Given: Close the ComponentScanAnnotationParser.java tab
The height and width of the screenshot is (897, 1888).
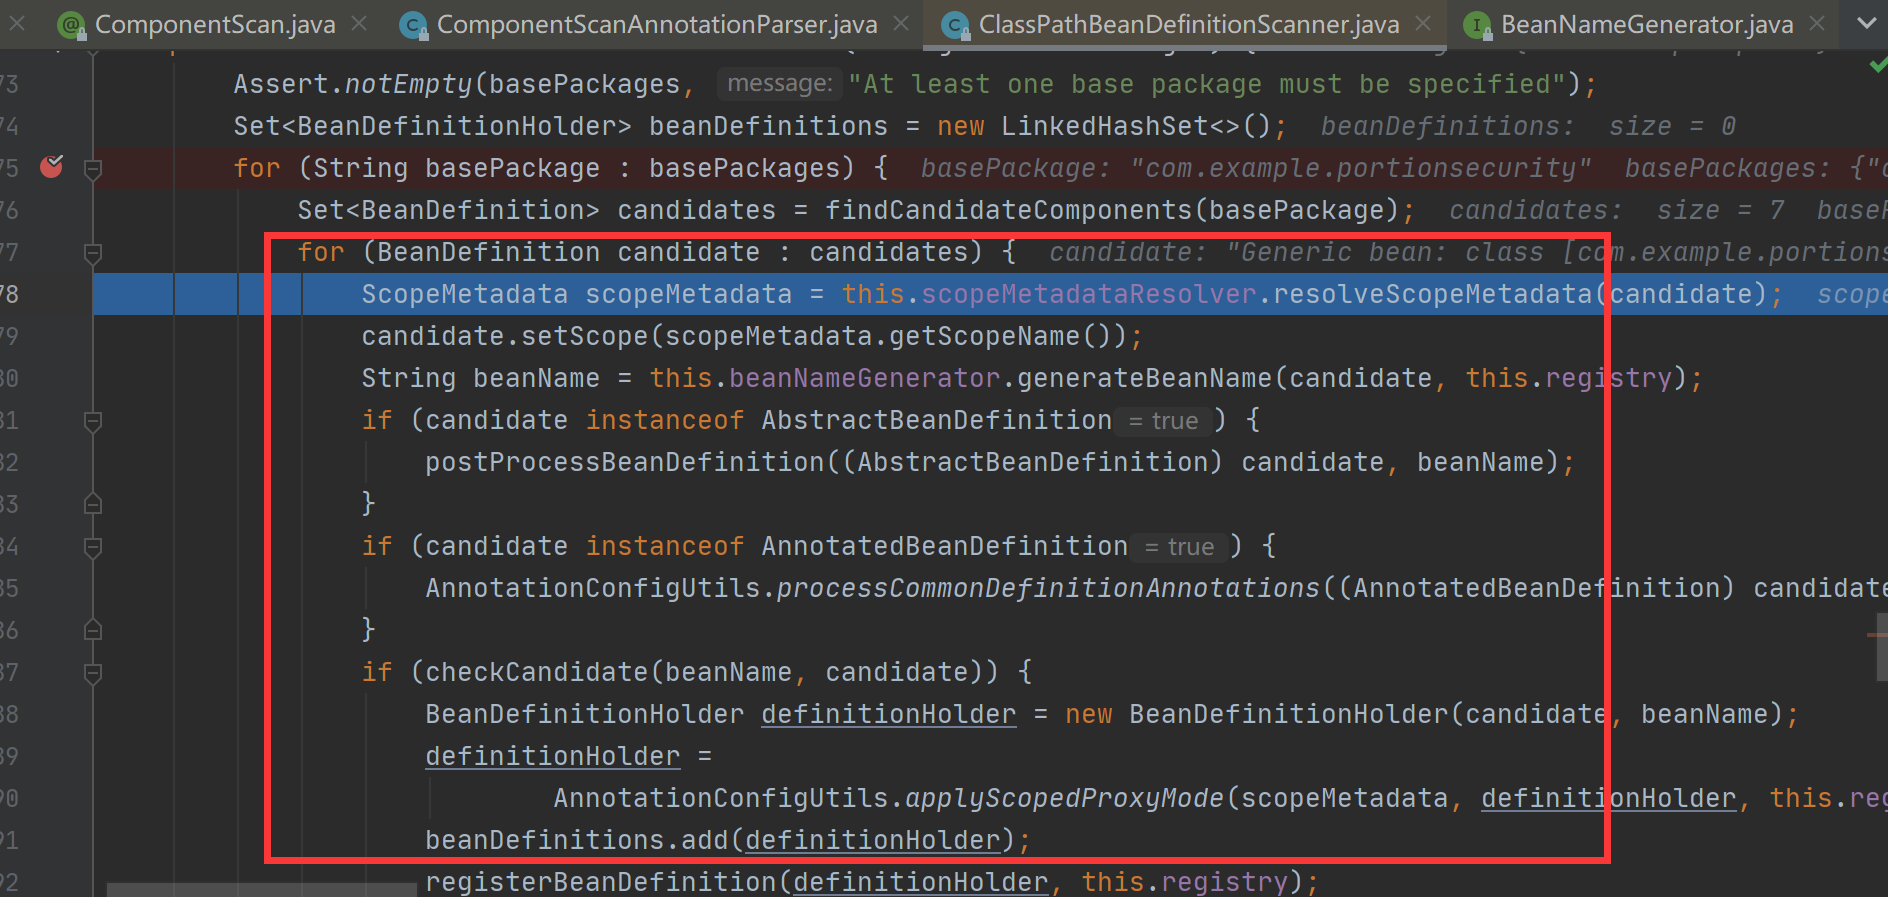Looking at the screenshot, I should [x=901, y=23].
